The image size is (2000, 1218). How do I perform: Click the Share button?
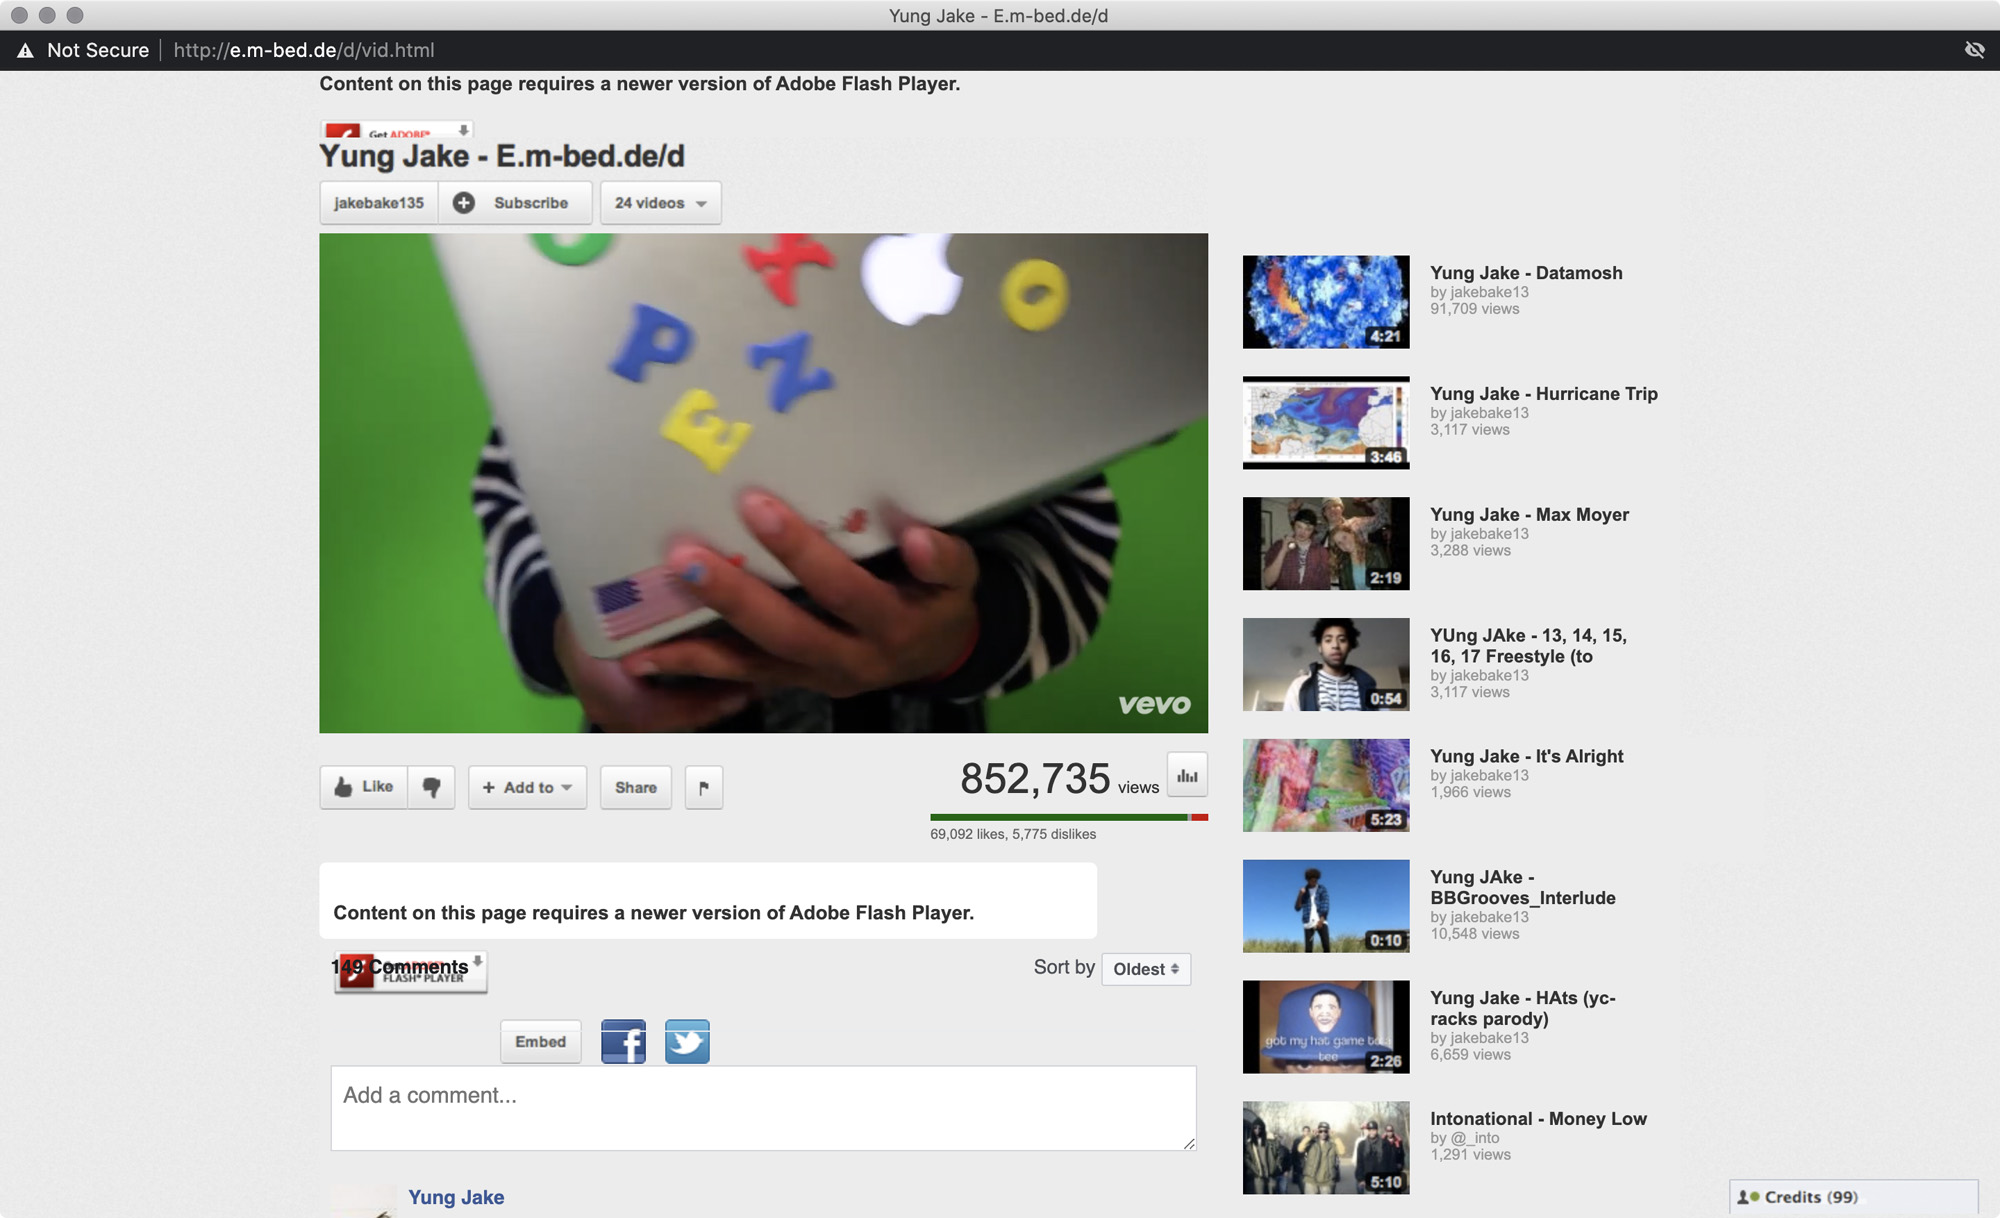pos(635,787)
